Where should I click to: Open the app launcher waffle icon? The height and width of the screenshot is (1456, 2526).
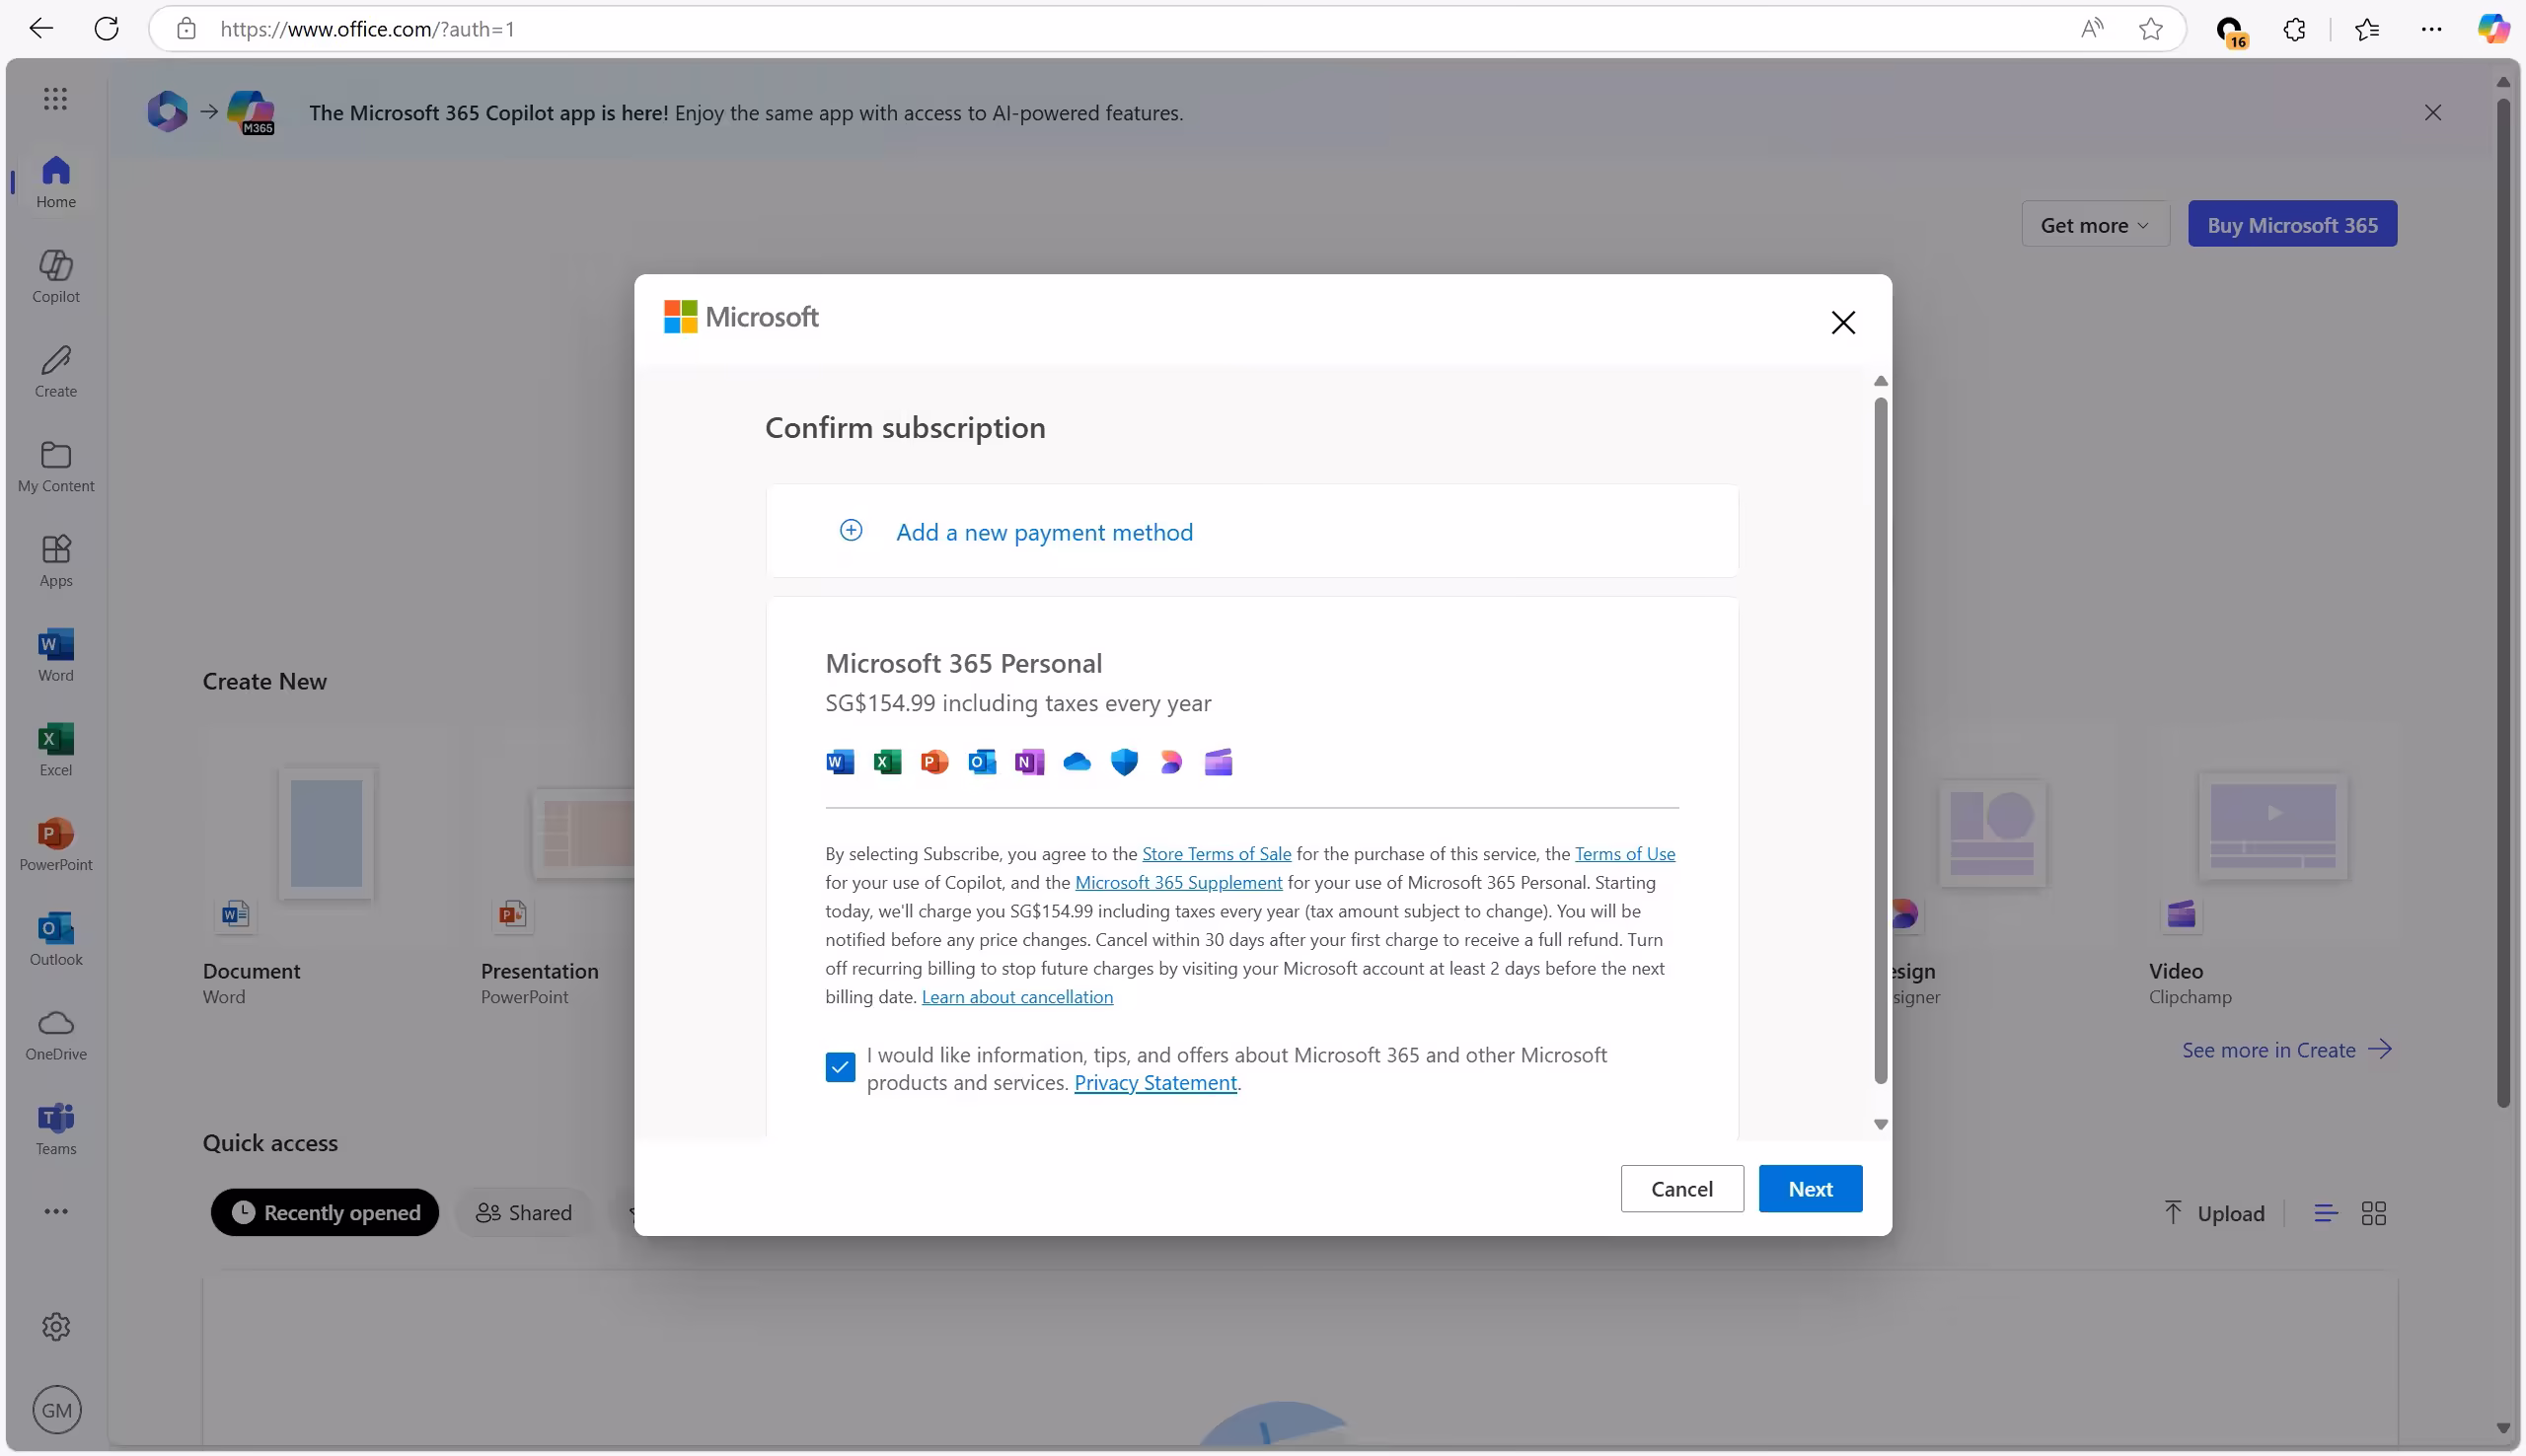pyautogui.click(x=55, y=98)
